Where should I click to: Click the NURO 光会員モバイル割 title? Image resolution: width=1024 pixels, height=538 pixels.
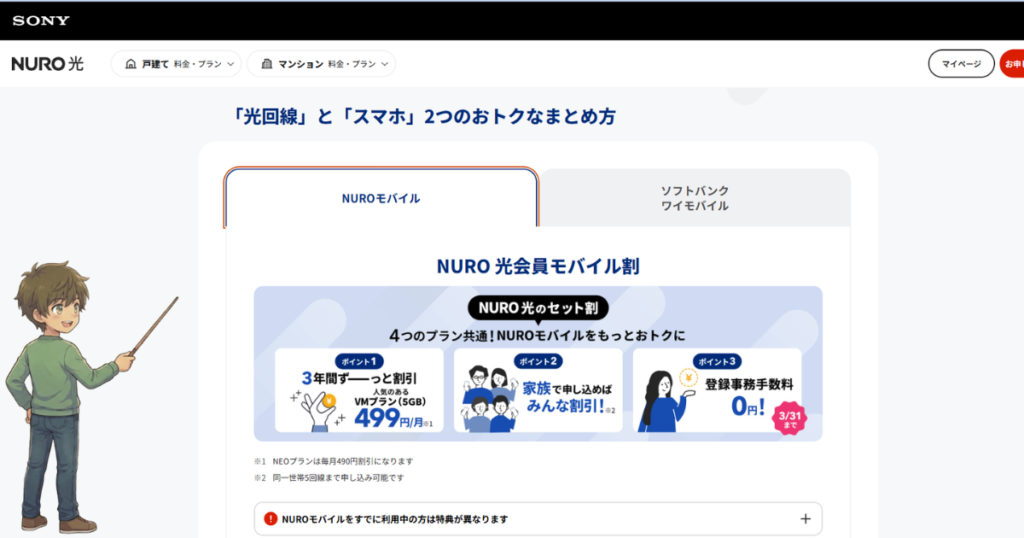coord(538,266)
